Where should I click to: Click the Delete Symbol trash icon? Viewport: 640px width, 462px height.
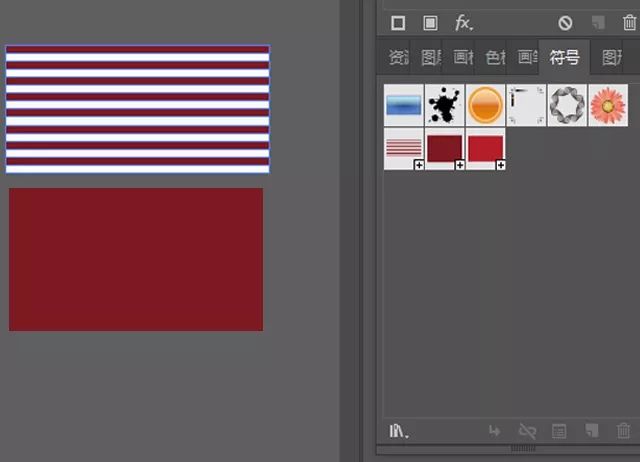coord(624,432)
